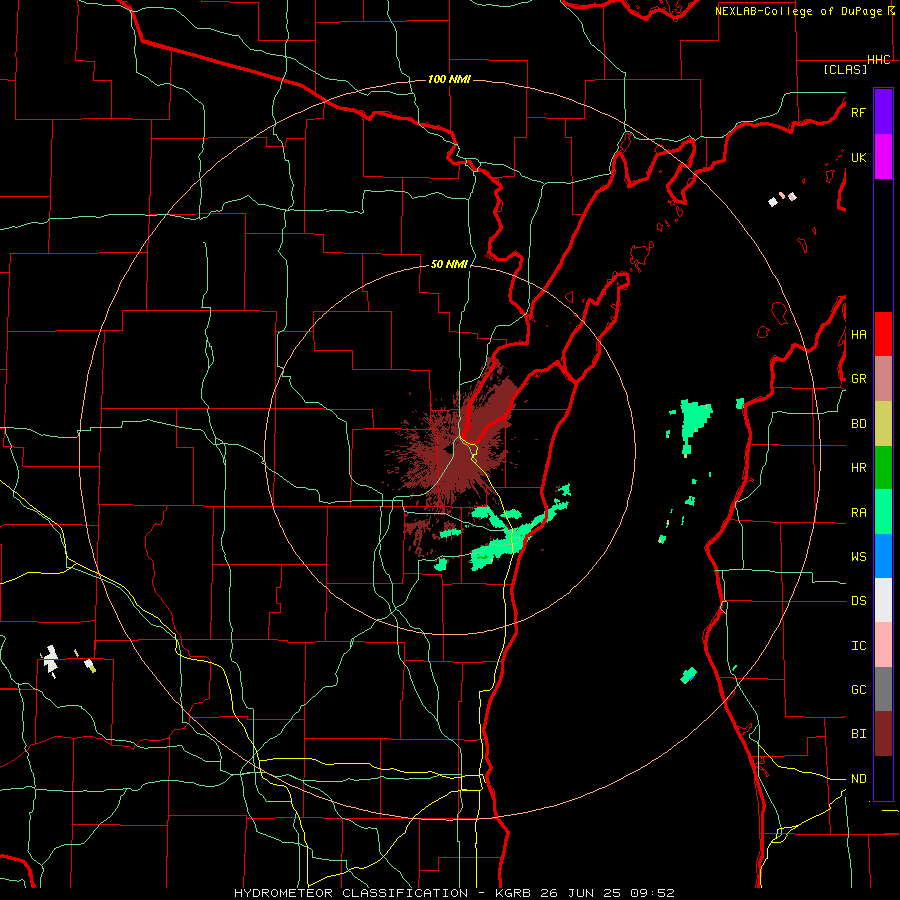
Task: Click the WS legend label
Action: pos(858,556)
